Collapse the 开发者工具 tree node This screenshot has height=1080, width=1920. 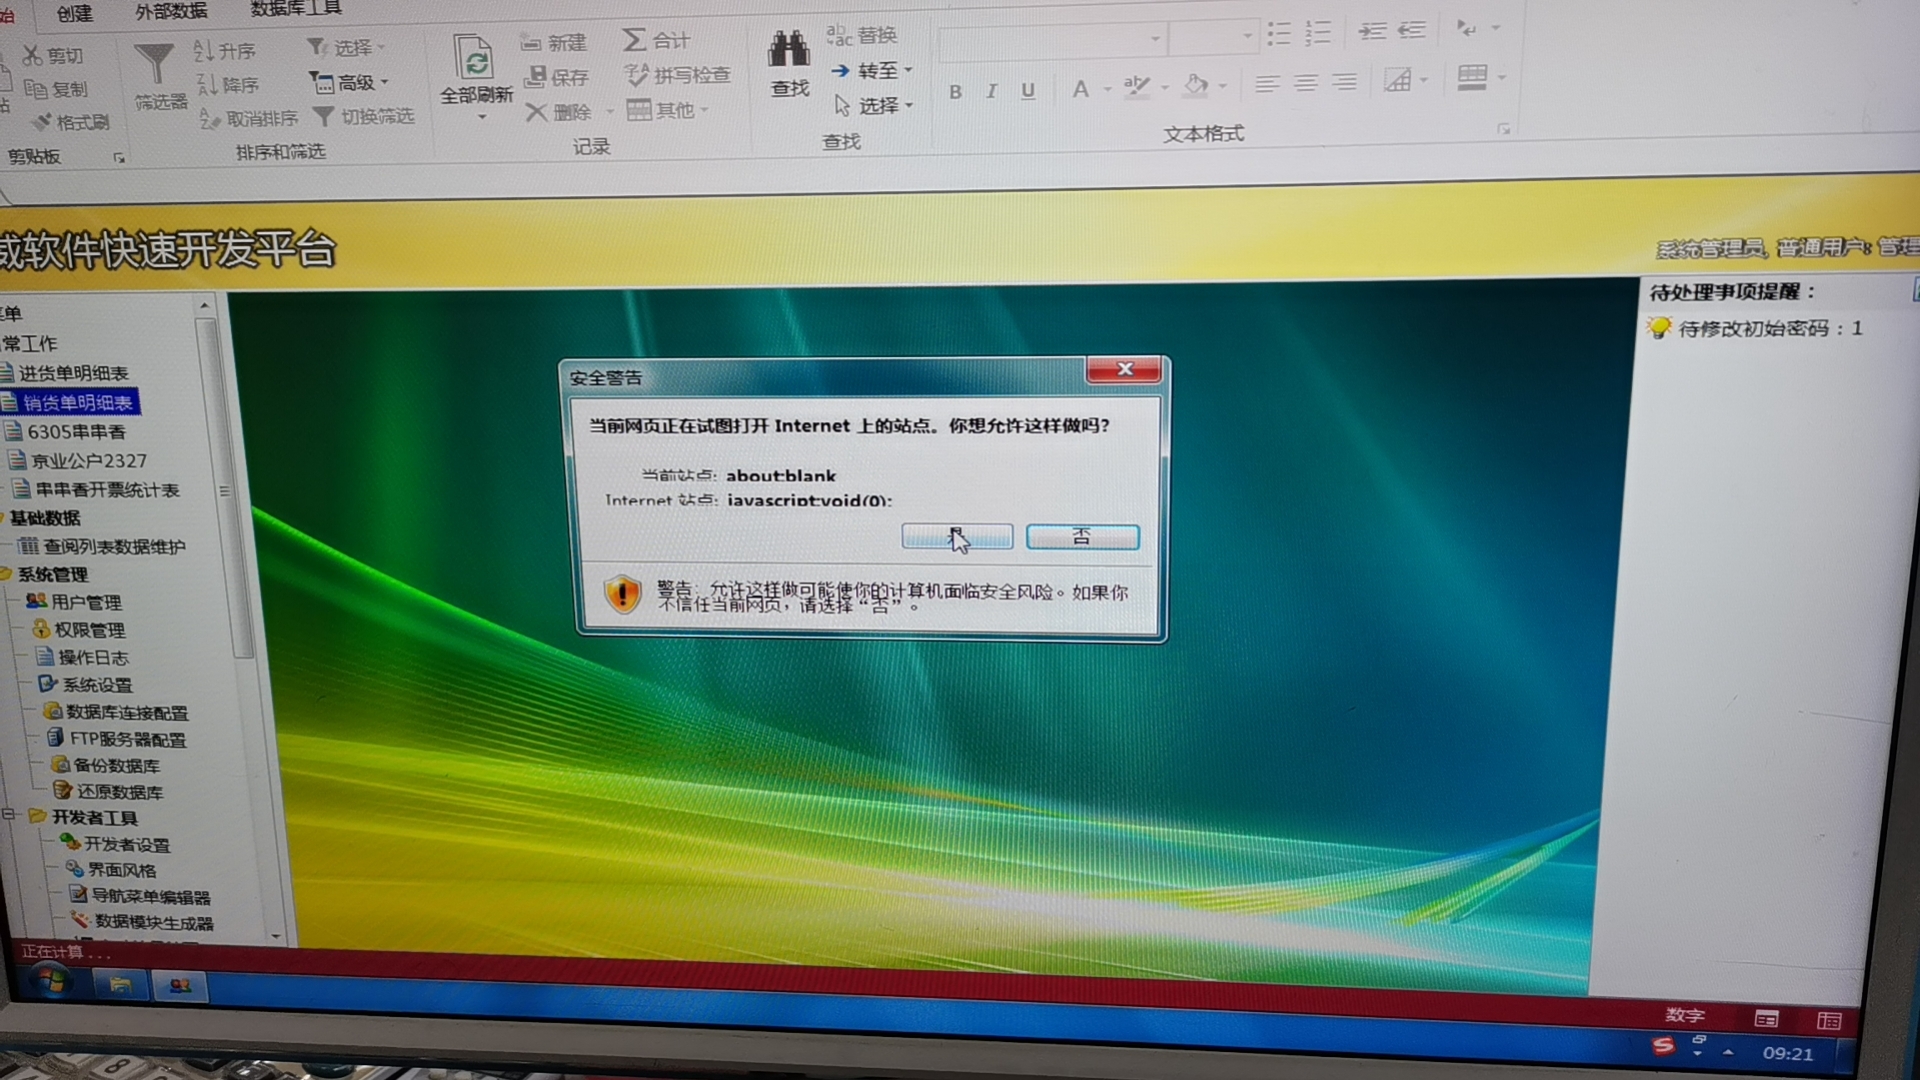pos(9,815)
